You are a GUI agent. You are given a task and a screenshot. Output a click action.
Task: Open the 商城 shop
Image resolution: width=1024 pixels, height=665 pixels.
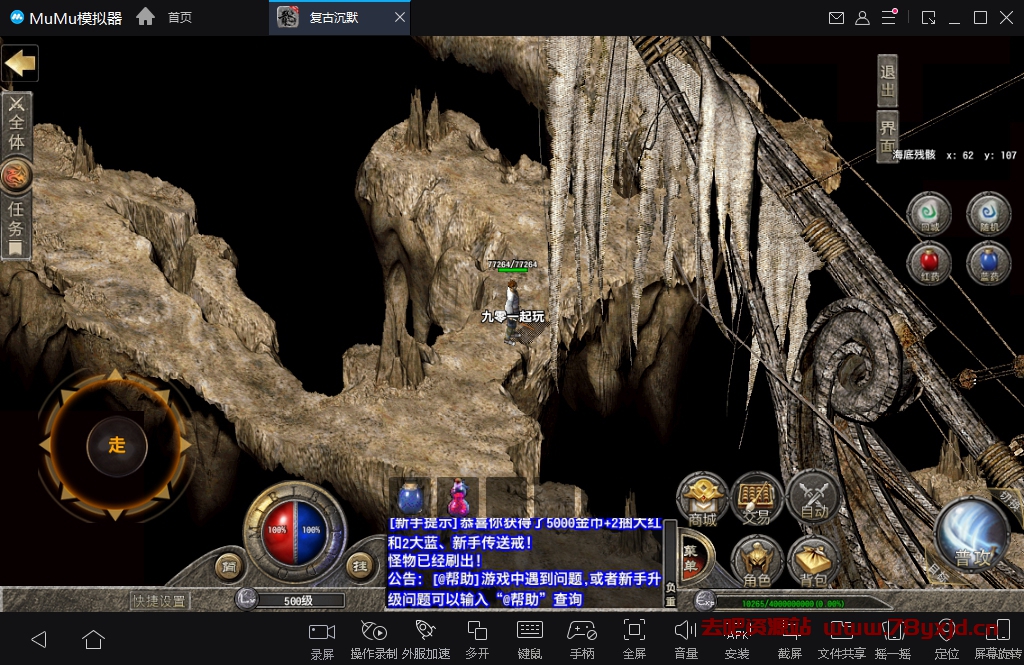coord(702,500)
